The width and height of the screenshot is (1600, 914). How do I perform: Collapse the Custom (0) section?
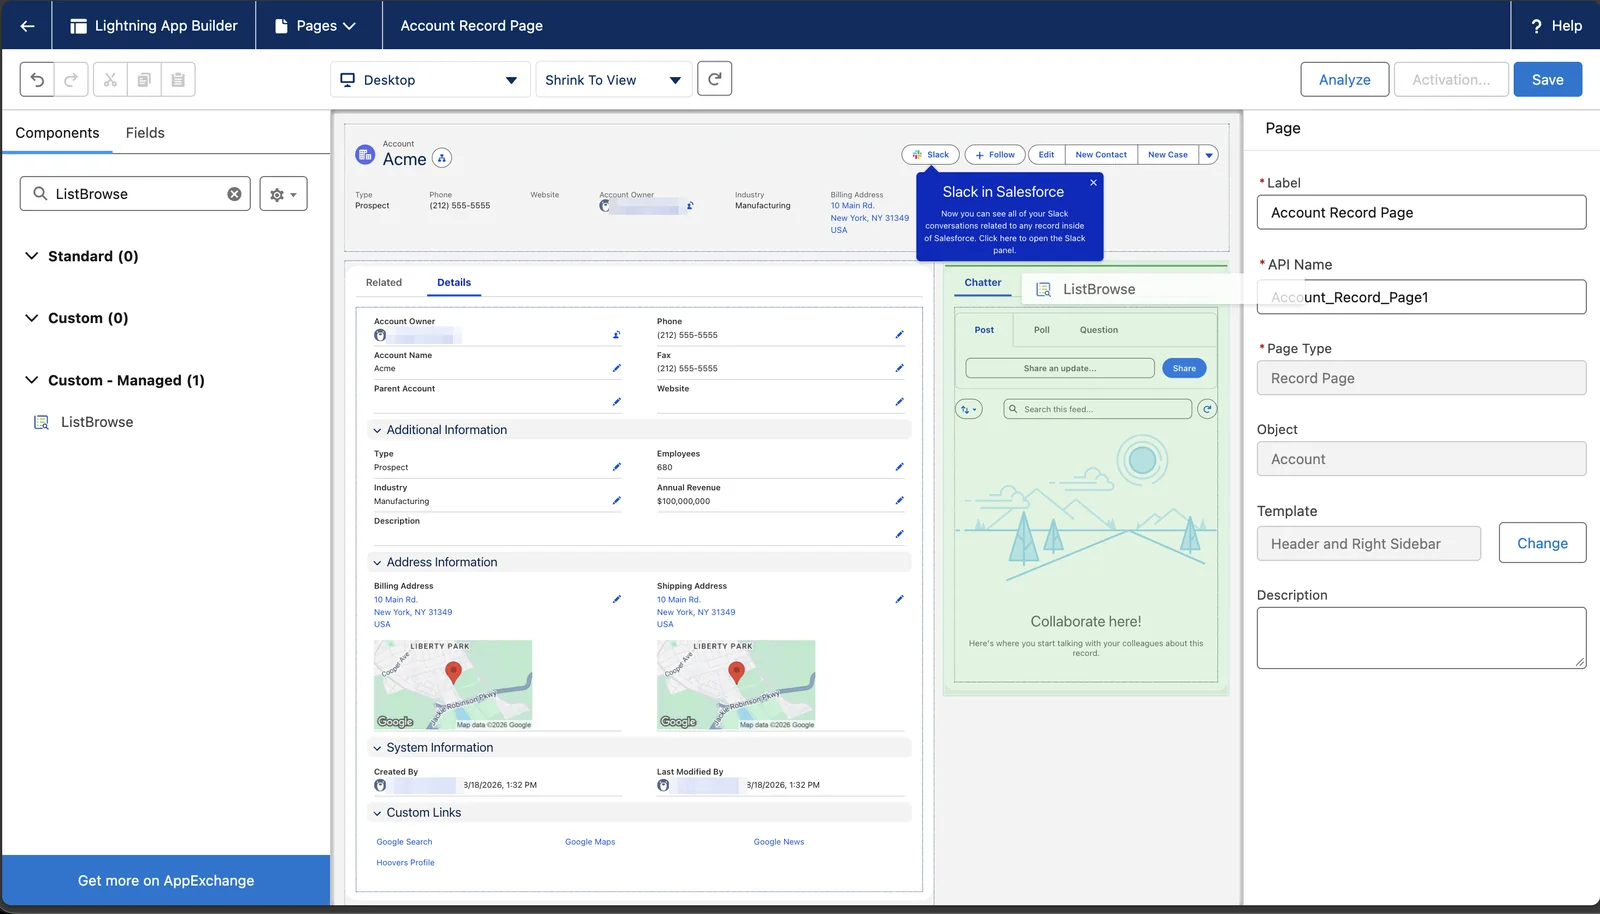click(31, 318)
